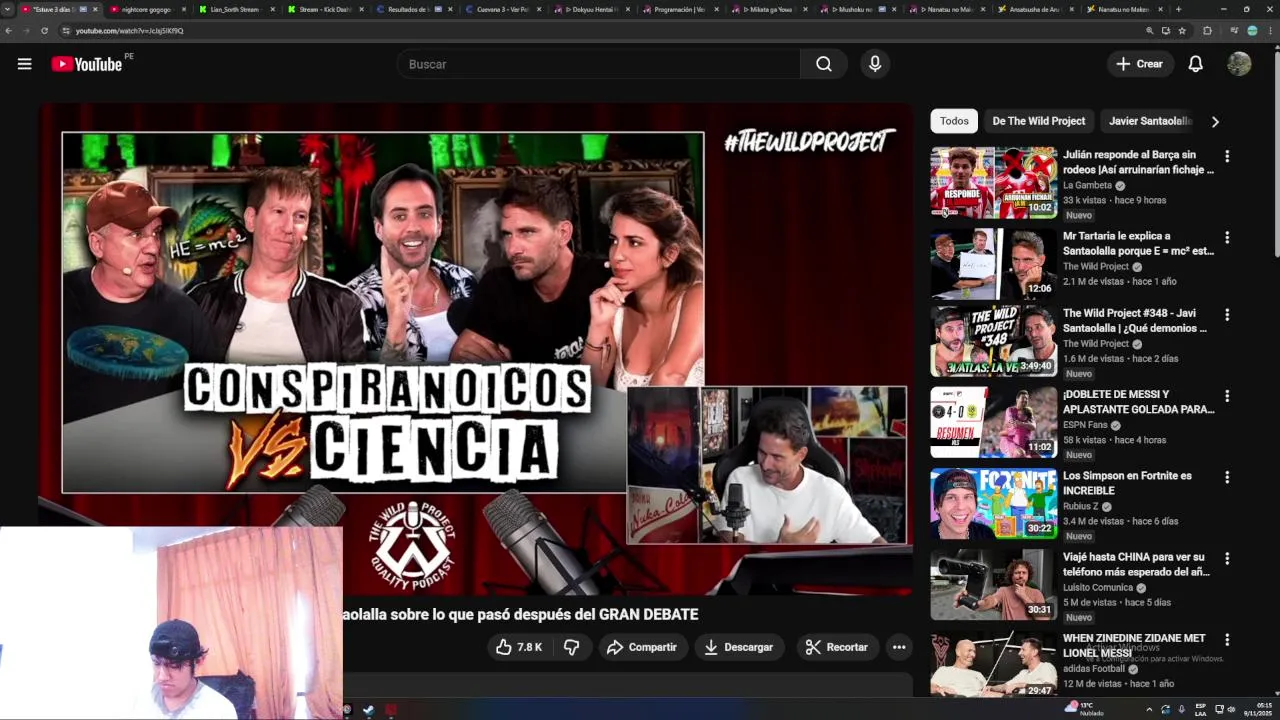1280x720 pixels.
Task: Open options for Mr Tartaria video
Action: pyautogui.click(x=1227, y=238)
